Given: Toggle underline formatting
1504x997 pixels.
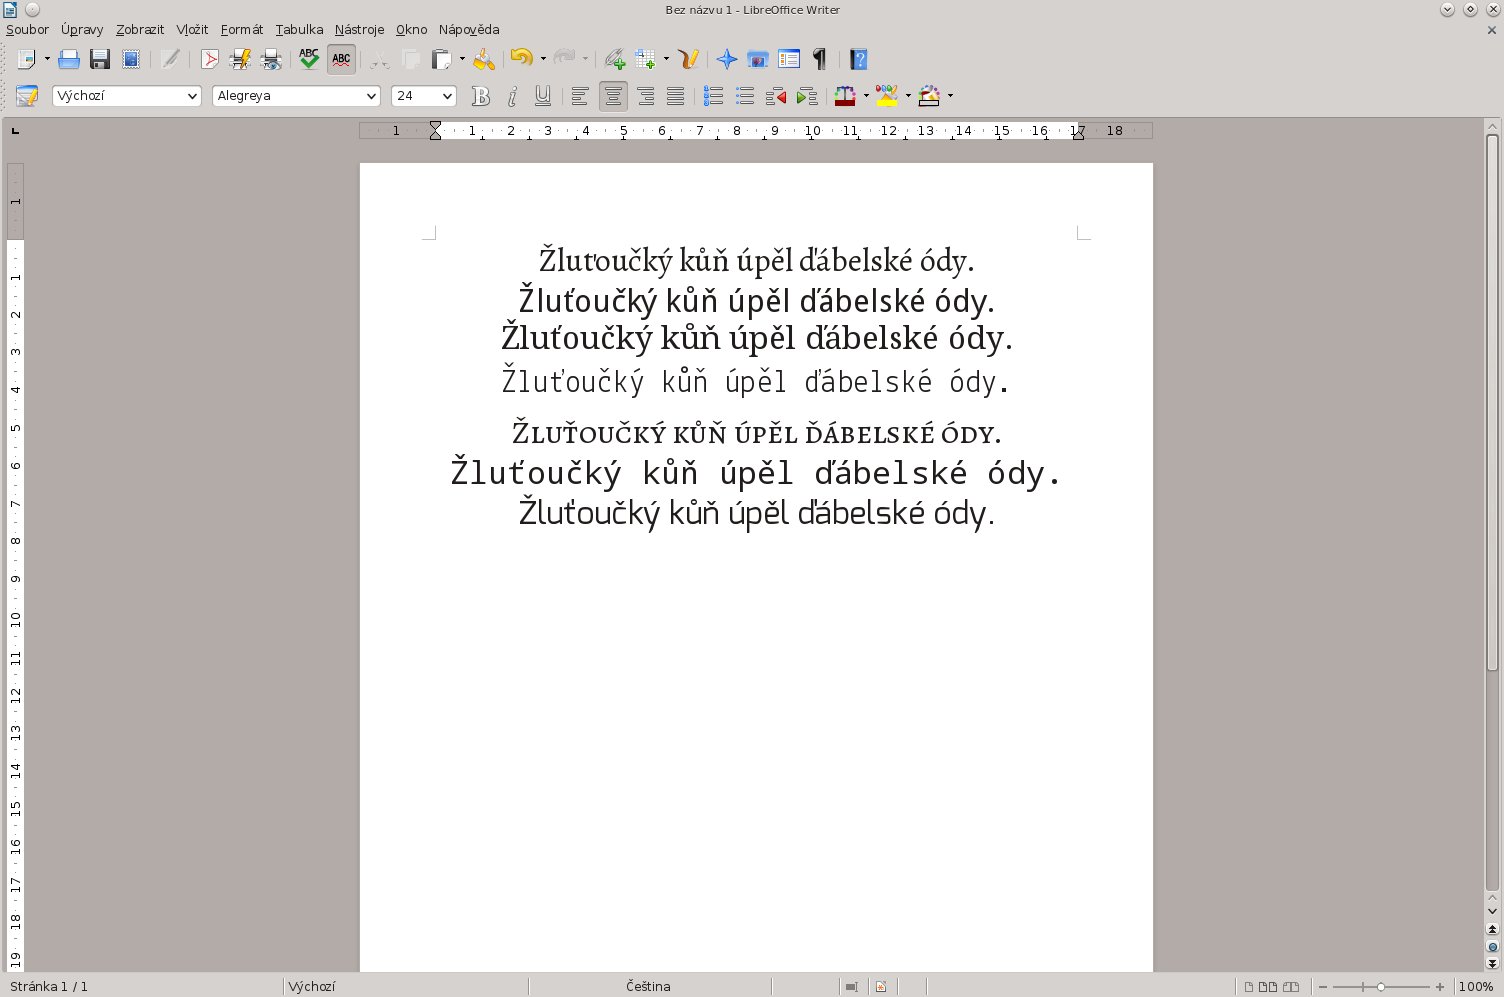Looking at the screenshot, I should point(543,96).
